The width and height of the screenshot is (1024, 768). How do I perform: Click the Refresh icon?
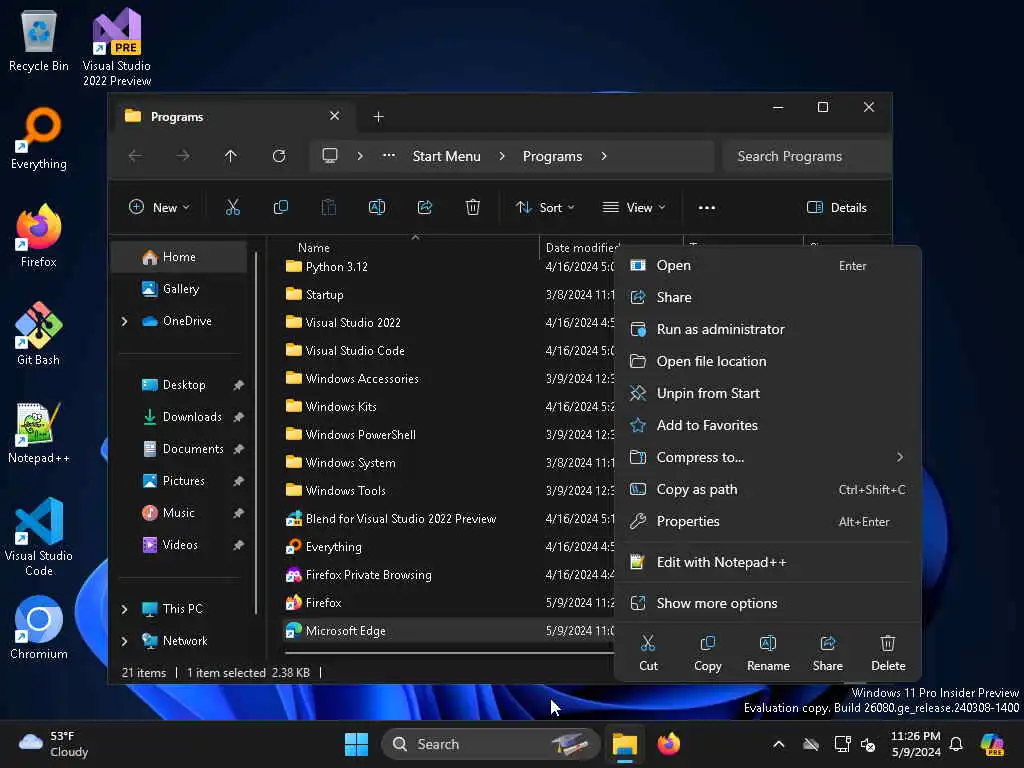pos(279,156)
